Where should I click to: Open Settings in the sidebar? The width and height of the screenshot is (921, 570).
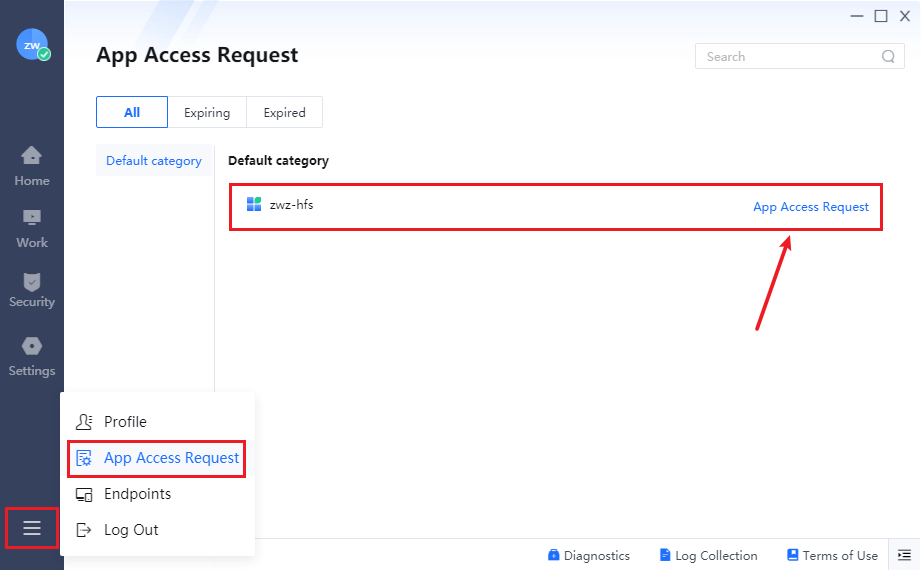[x=32, y=357]
